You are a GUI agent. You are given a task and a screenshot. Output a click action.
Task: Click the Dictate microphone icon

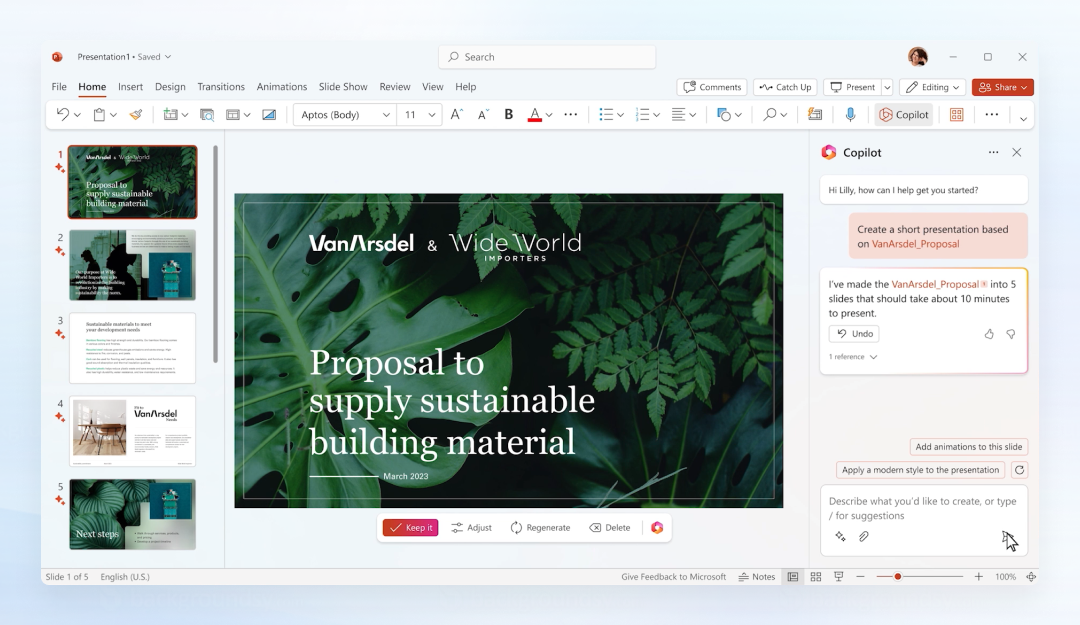851,115
